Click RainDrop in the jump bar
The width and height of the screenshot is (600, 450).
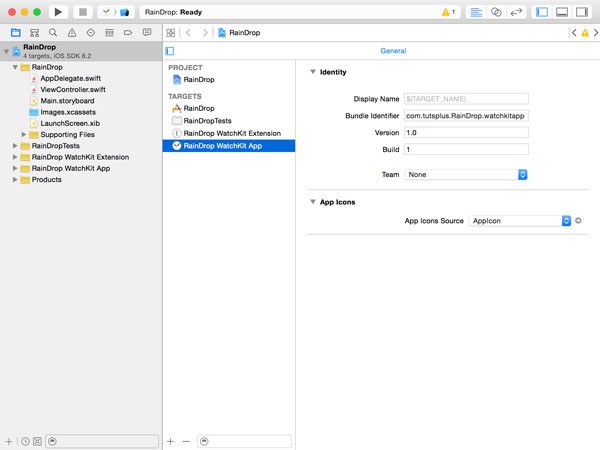pyautogui.click(x=239, y=33)
